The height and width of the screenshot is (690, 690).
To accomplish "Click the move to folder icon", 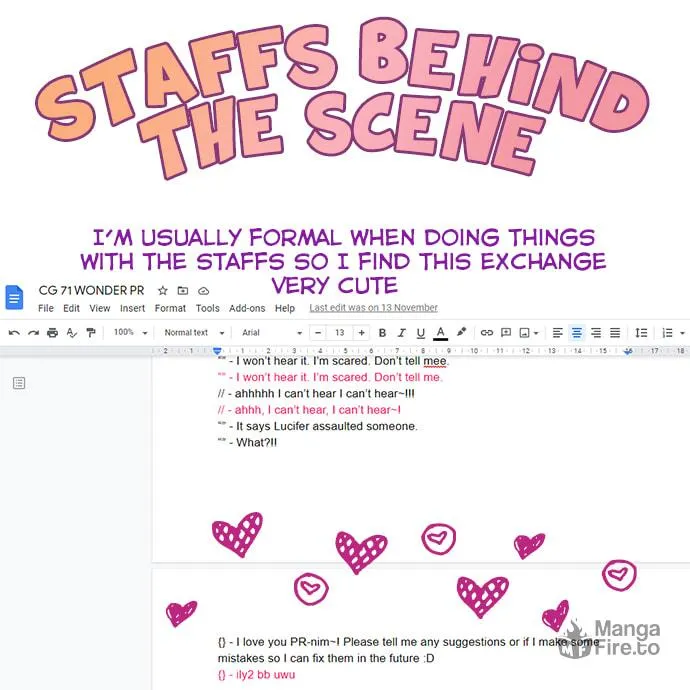I will 183,290.
